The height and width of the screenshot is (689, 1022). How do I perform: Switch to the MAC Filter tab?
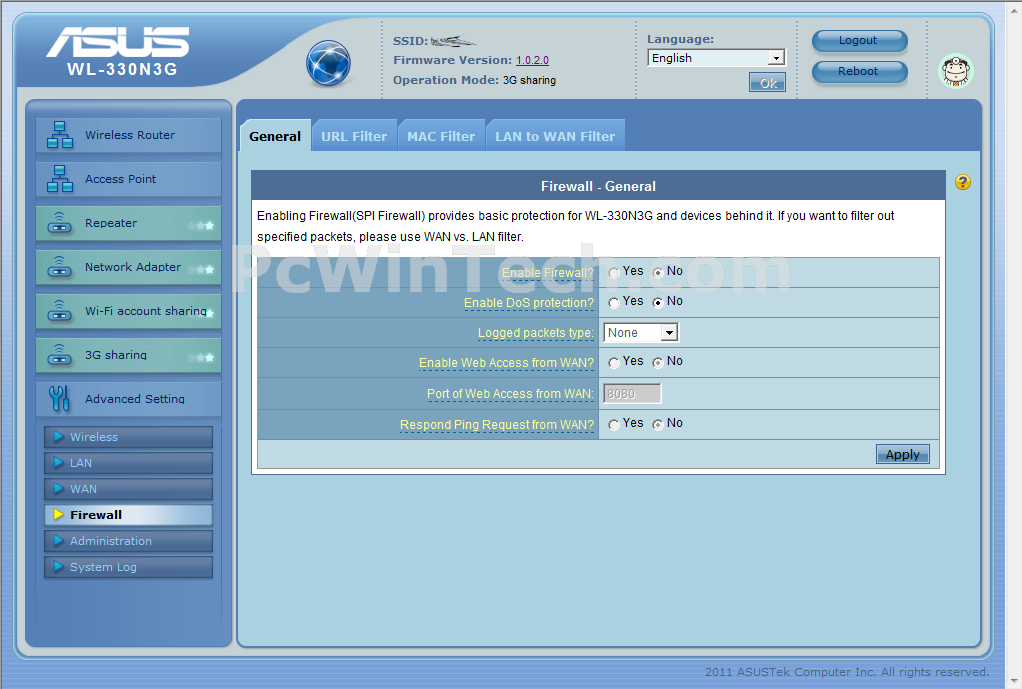coord(441,136)
